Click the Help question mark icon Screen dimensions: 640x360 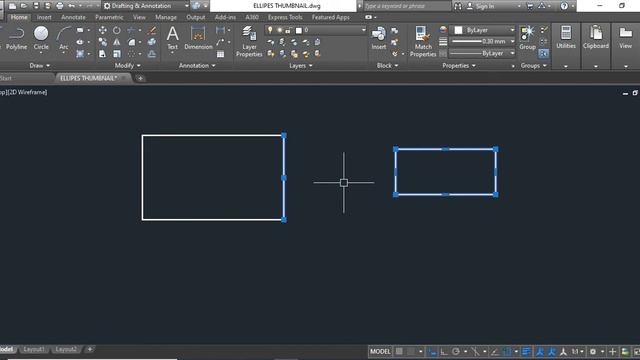point(564,6)
